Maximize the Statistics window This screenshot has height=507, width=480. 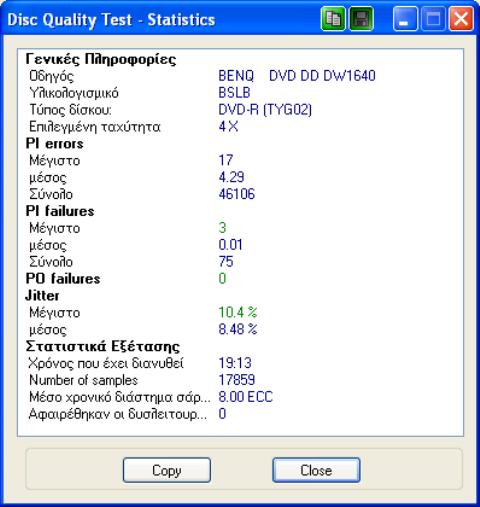433,19
